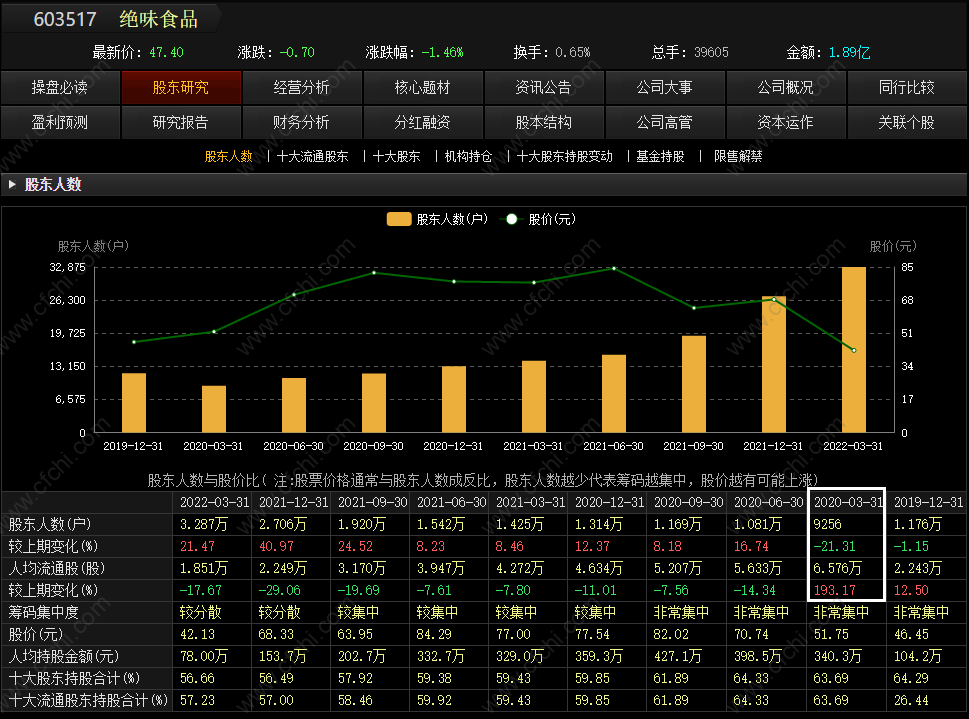Screen dimensions: 969x719
Task: Open the 操盘必读 tab
Action: pos(60,87)
